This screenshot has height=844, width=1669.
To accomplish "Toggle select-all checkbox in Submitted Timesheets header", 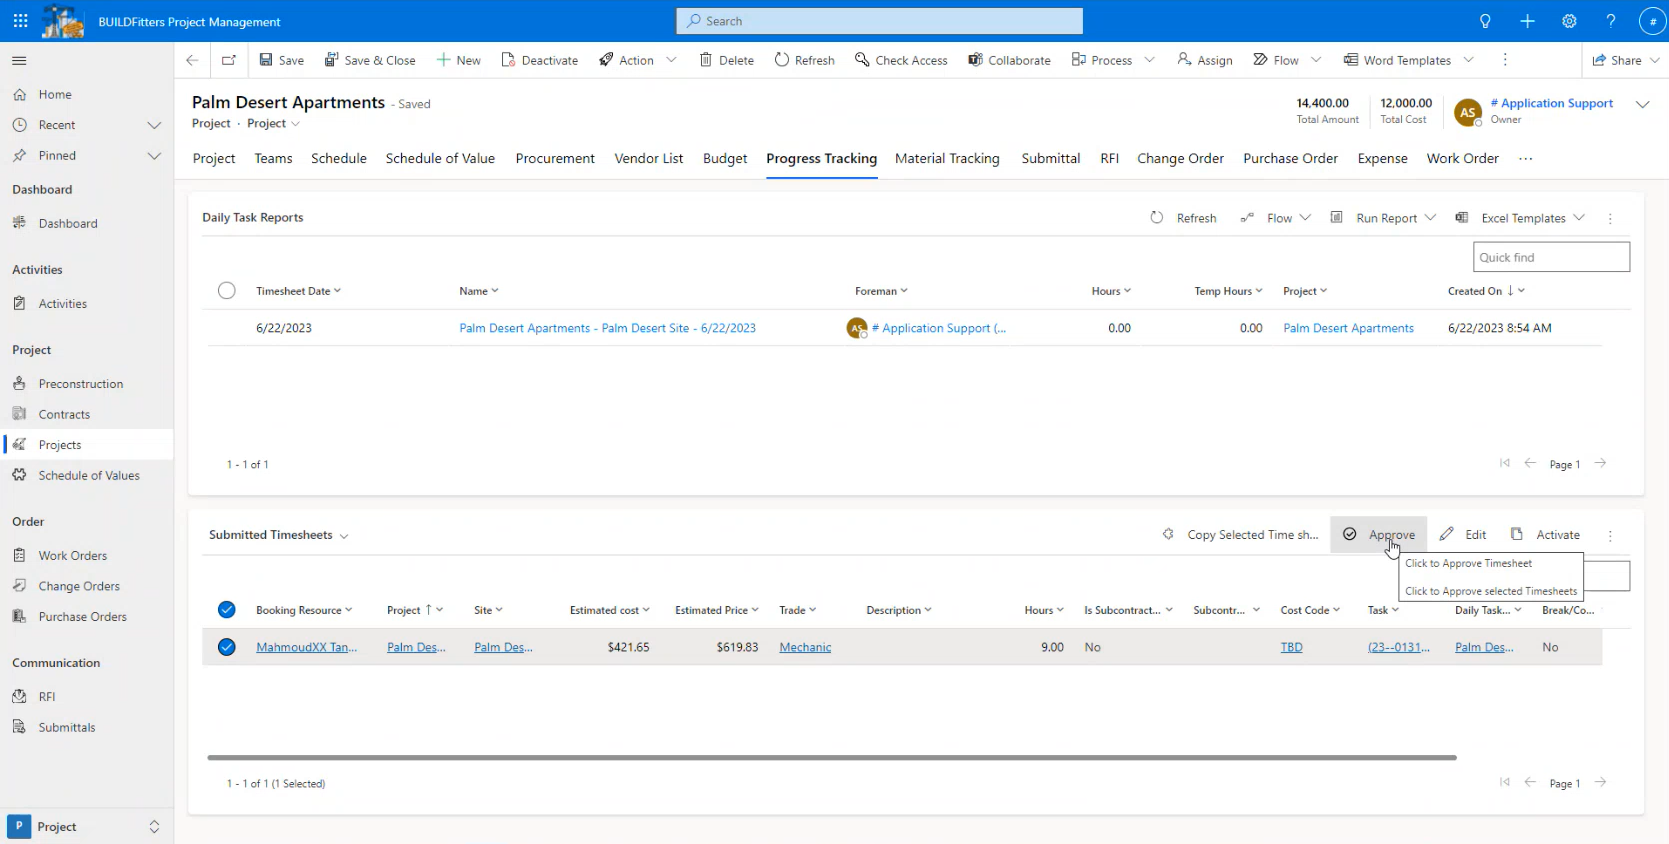I will click(x=227, y=610).
